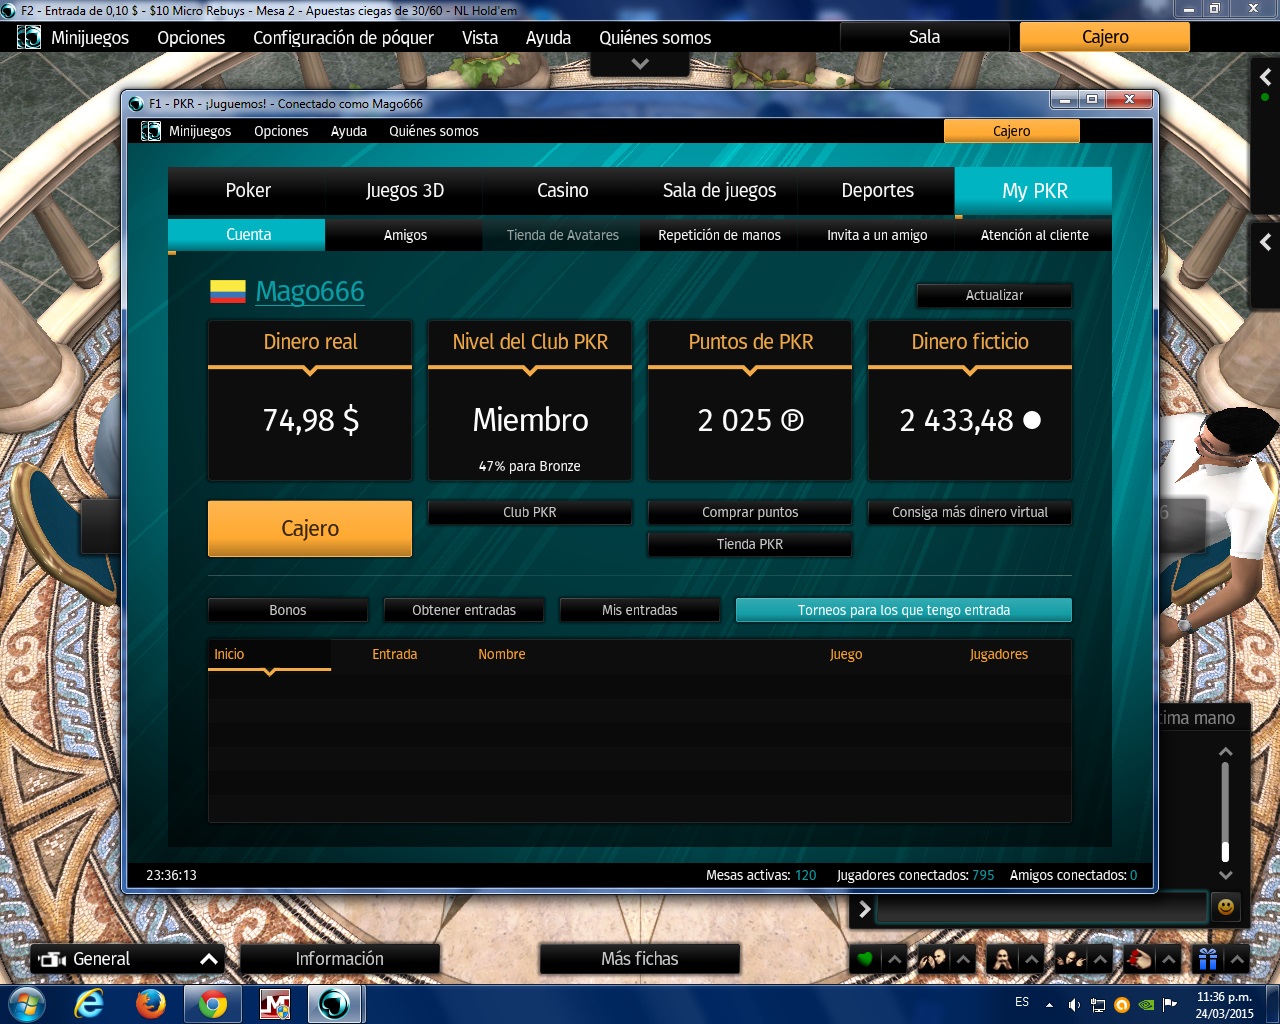This screenshot has height=1024, width=1280.
Task: Click the PKR logo in the table window menu bar
Action: (29, 37)
